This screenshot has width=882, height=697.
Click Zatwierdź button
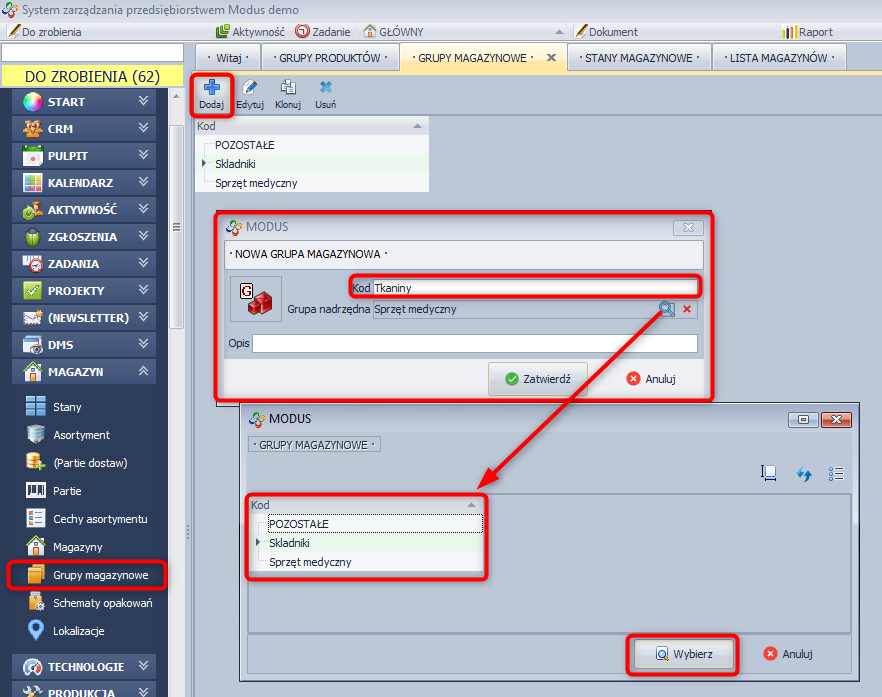click(x=538, y=379)
